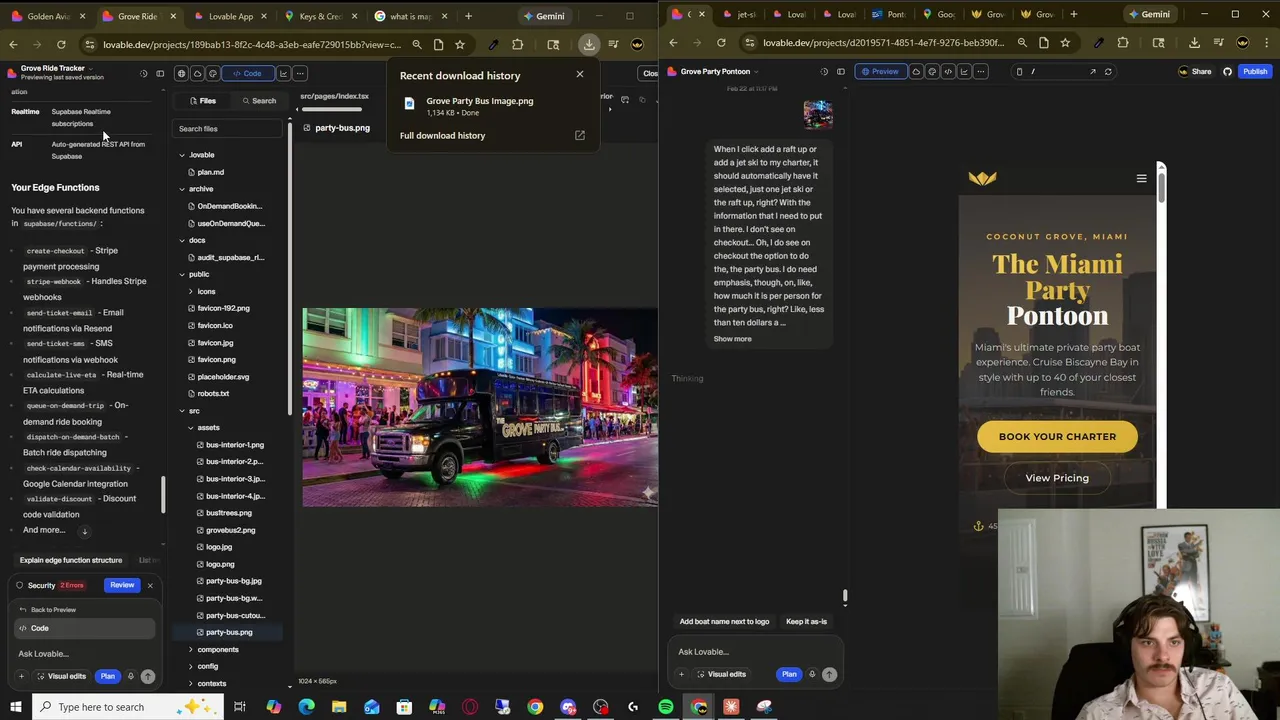Viewport: 1280px width, 720px height.
Task: Open Grove Party Bus Image.png download
Action: point(479,101)
